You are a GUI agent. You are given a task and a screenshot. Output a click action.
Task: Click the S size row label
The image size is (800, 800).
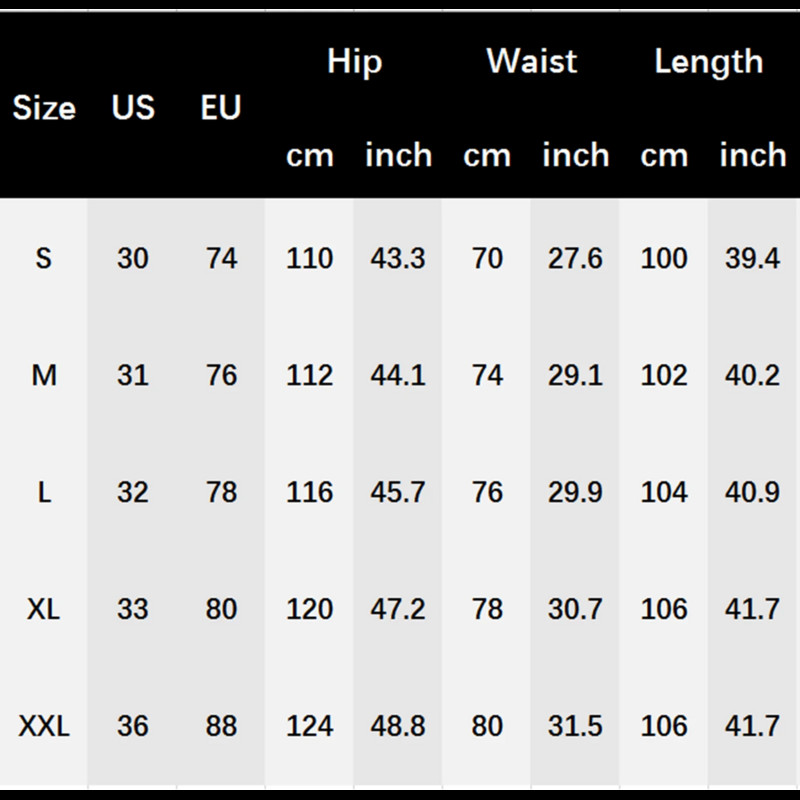(x=44, y=259)
